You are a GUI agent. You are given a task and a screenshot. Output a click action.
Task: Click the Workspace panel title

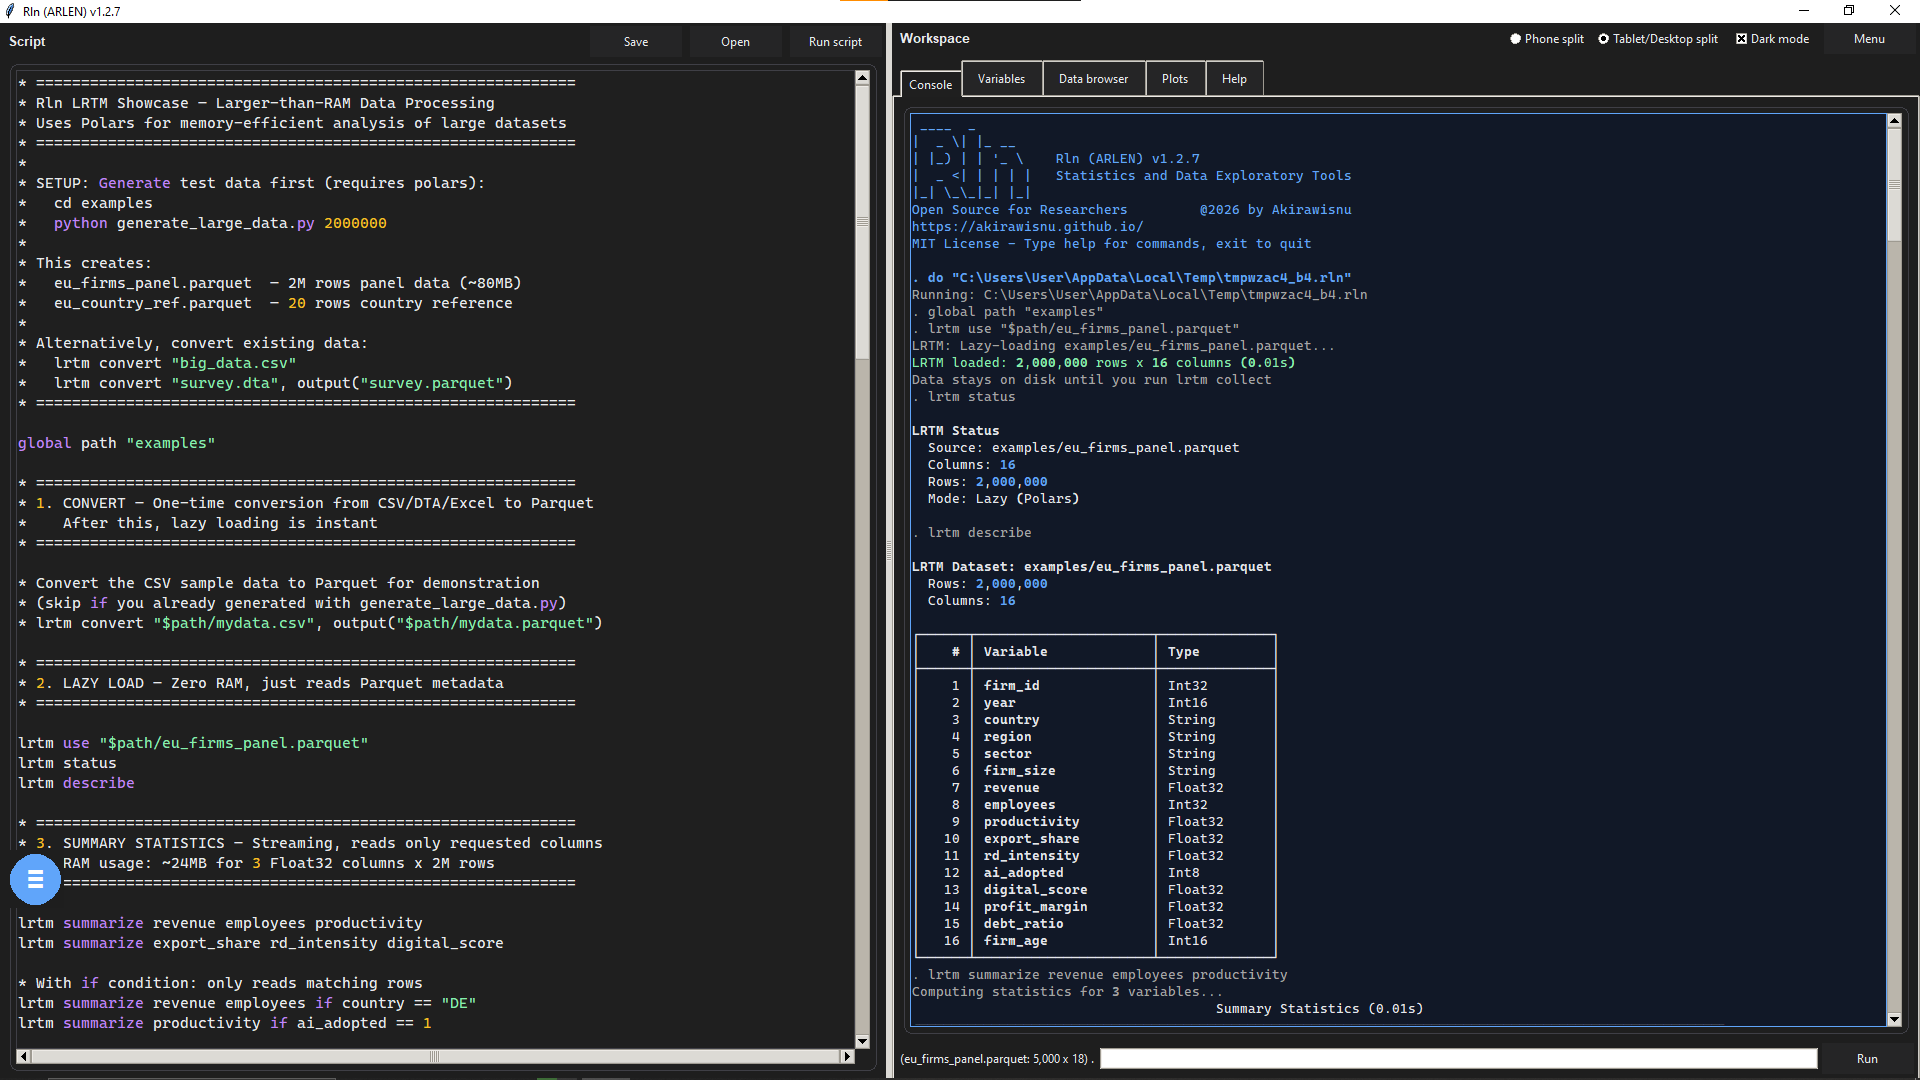[934, 39]
